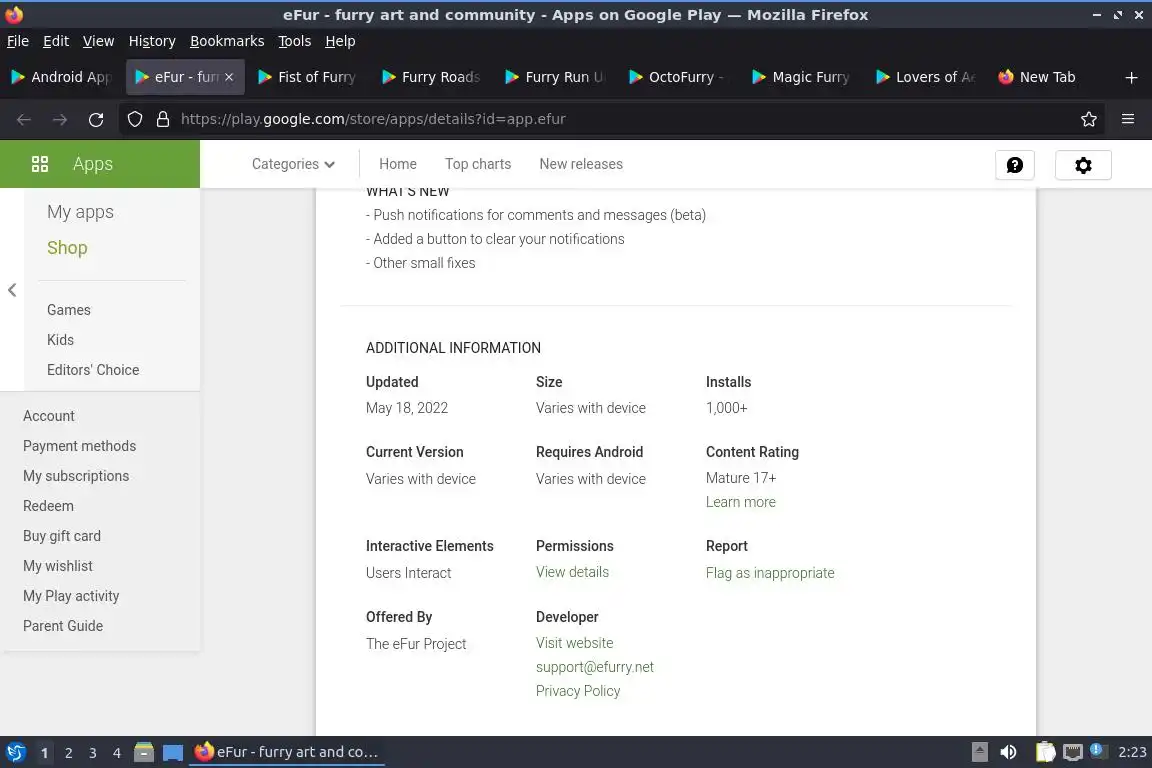Image resolution: width=1152 pixels, height=768 pixels.
Task: Open Google Play help question icon
Action: click(x=1015, y=165)
